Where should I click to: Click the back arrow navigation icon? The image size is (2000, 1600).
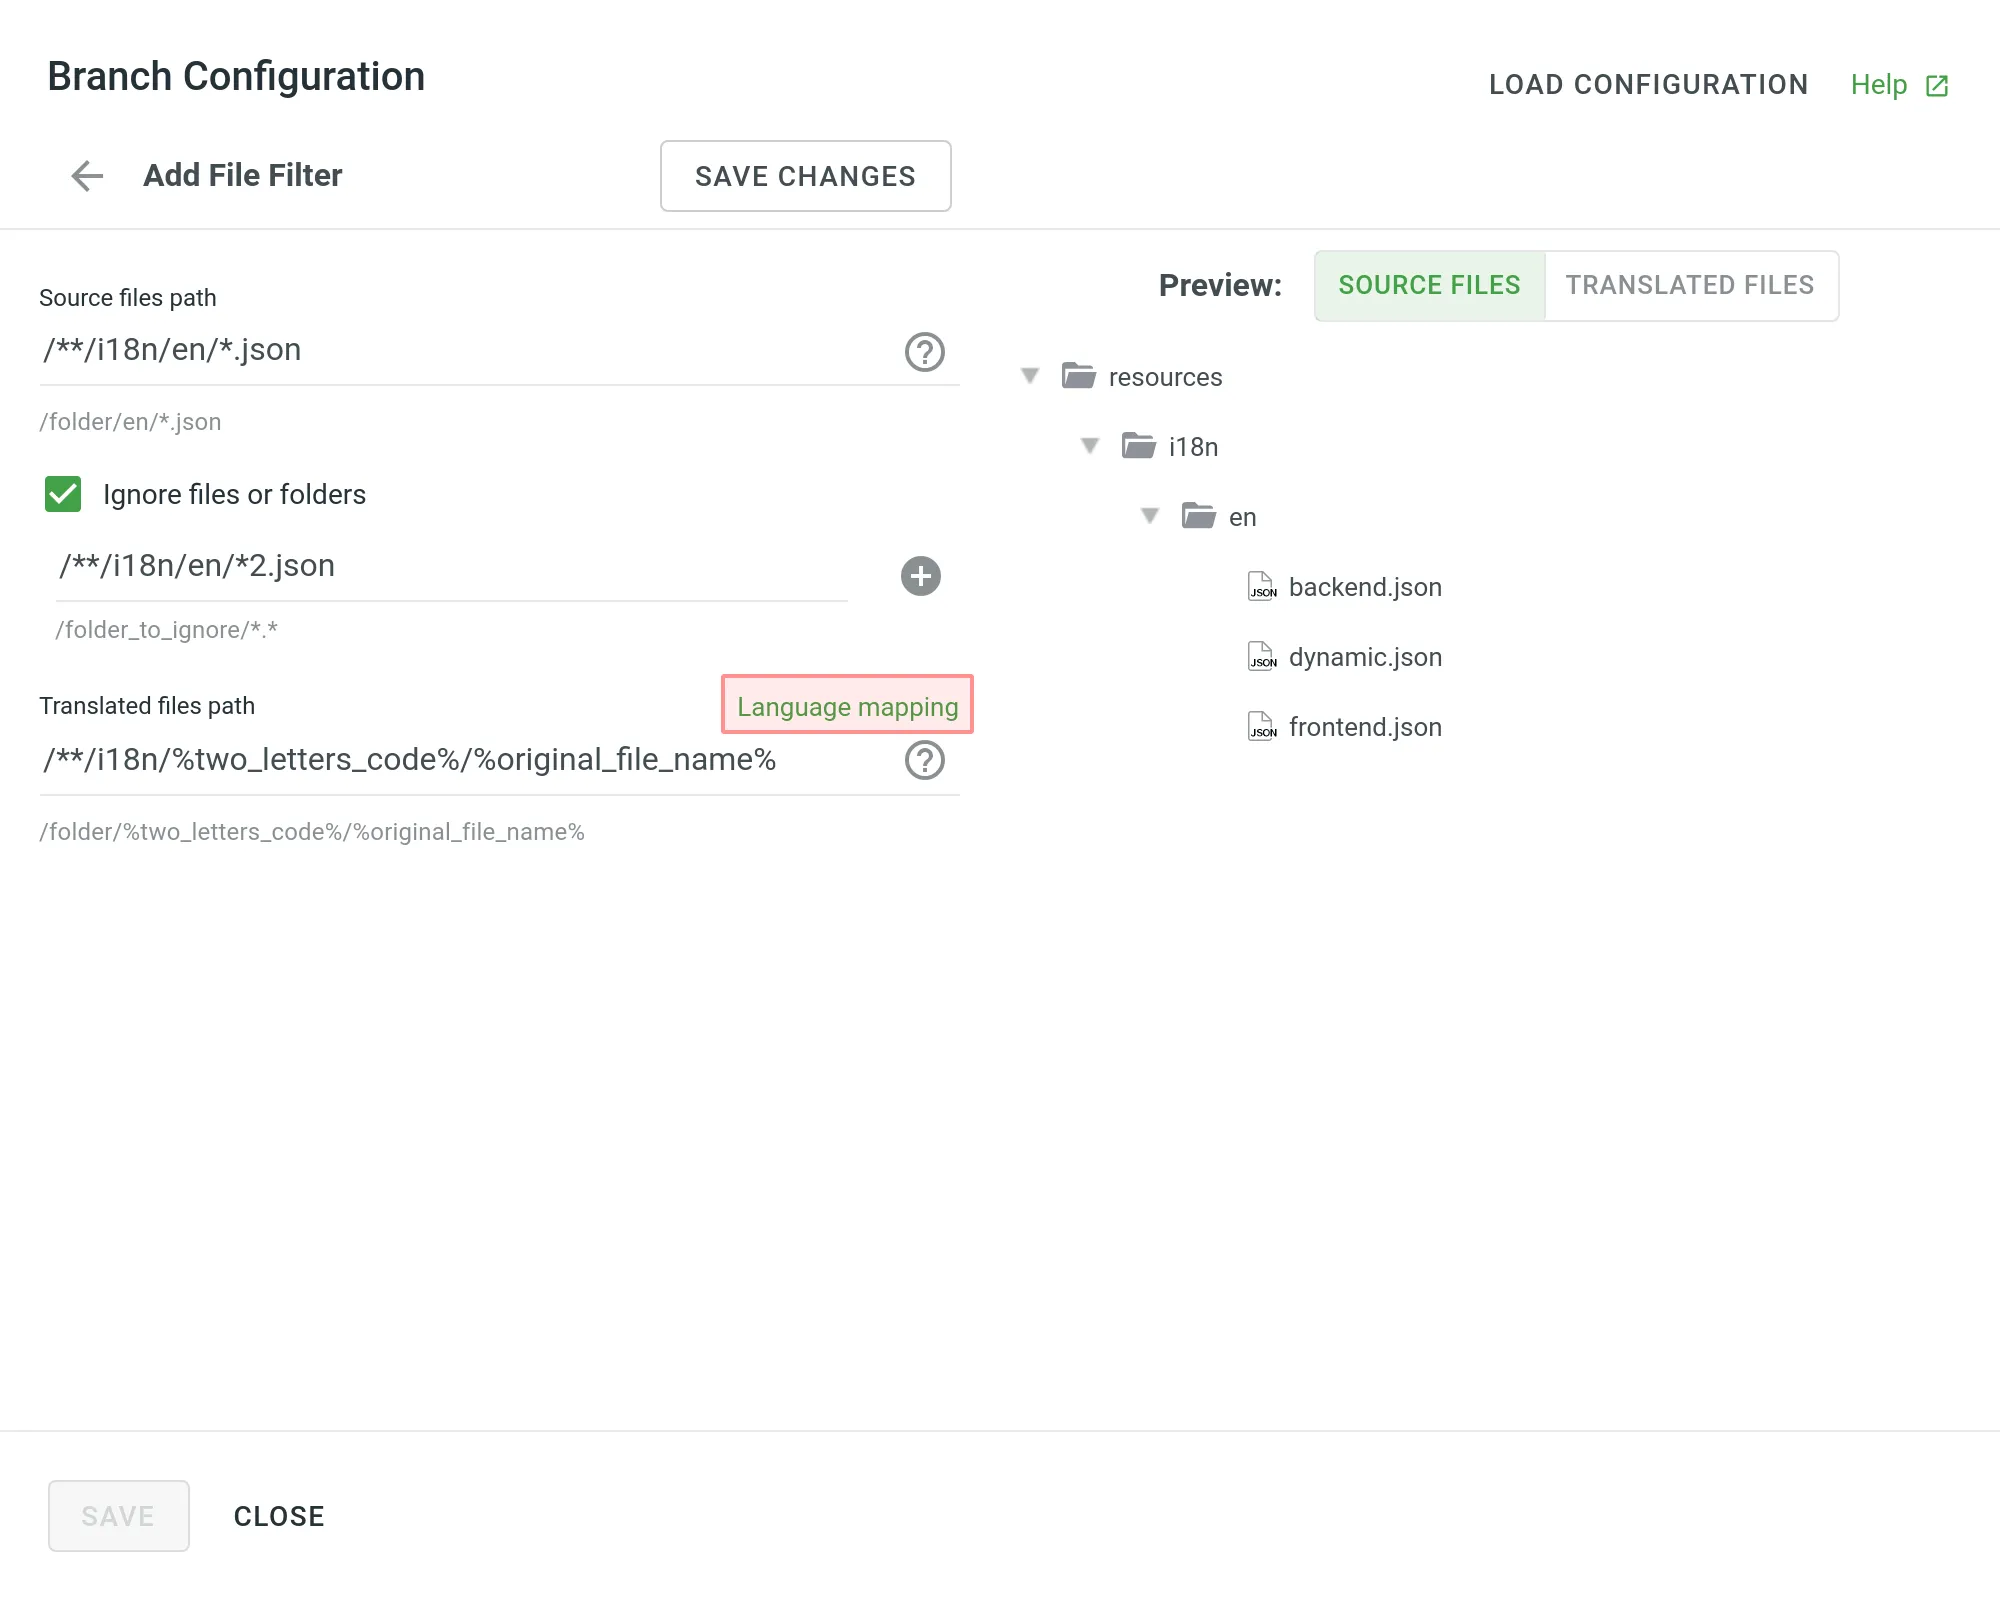point(85,176)
